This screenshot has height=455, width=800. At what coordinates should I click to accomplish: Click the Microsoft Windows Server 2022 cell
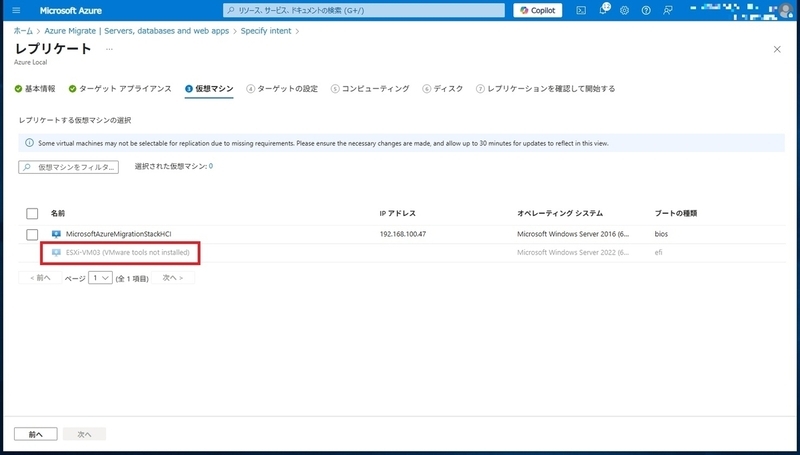coord(573,252)
